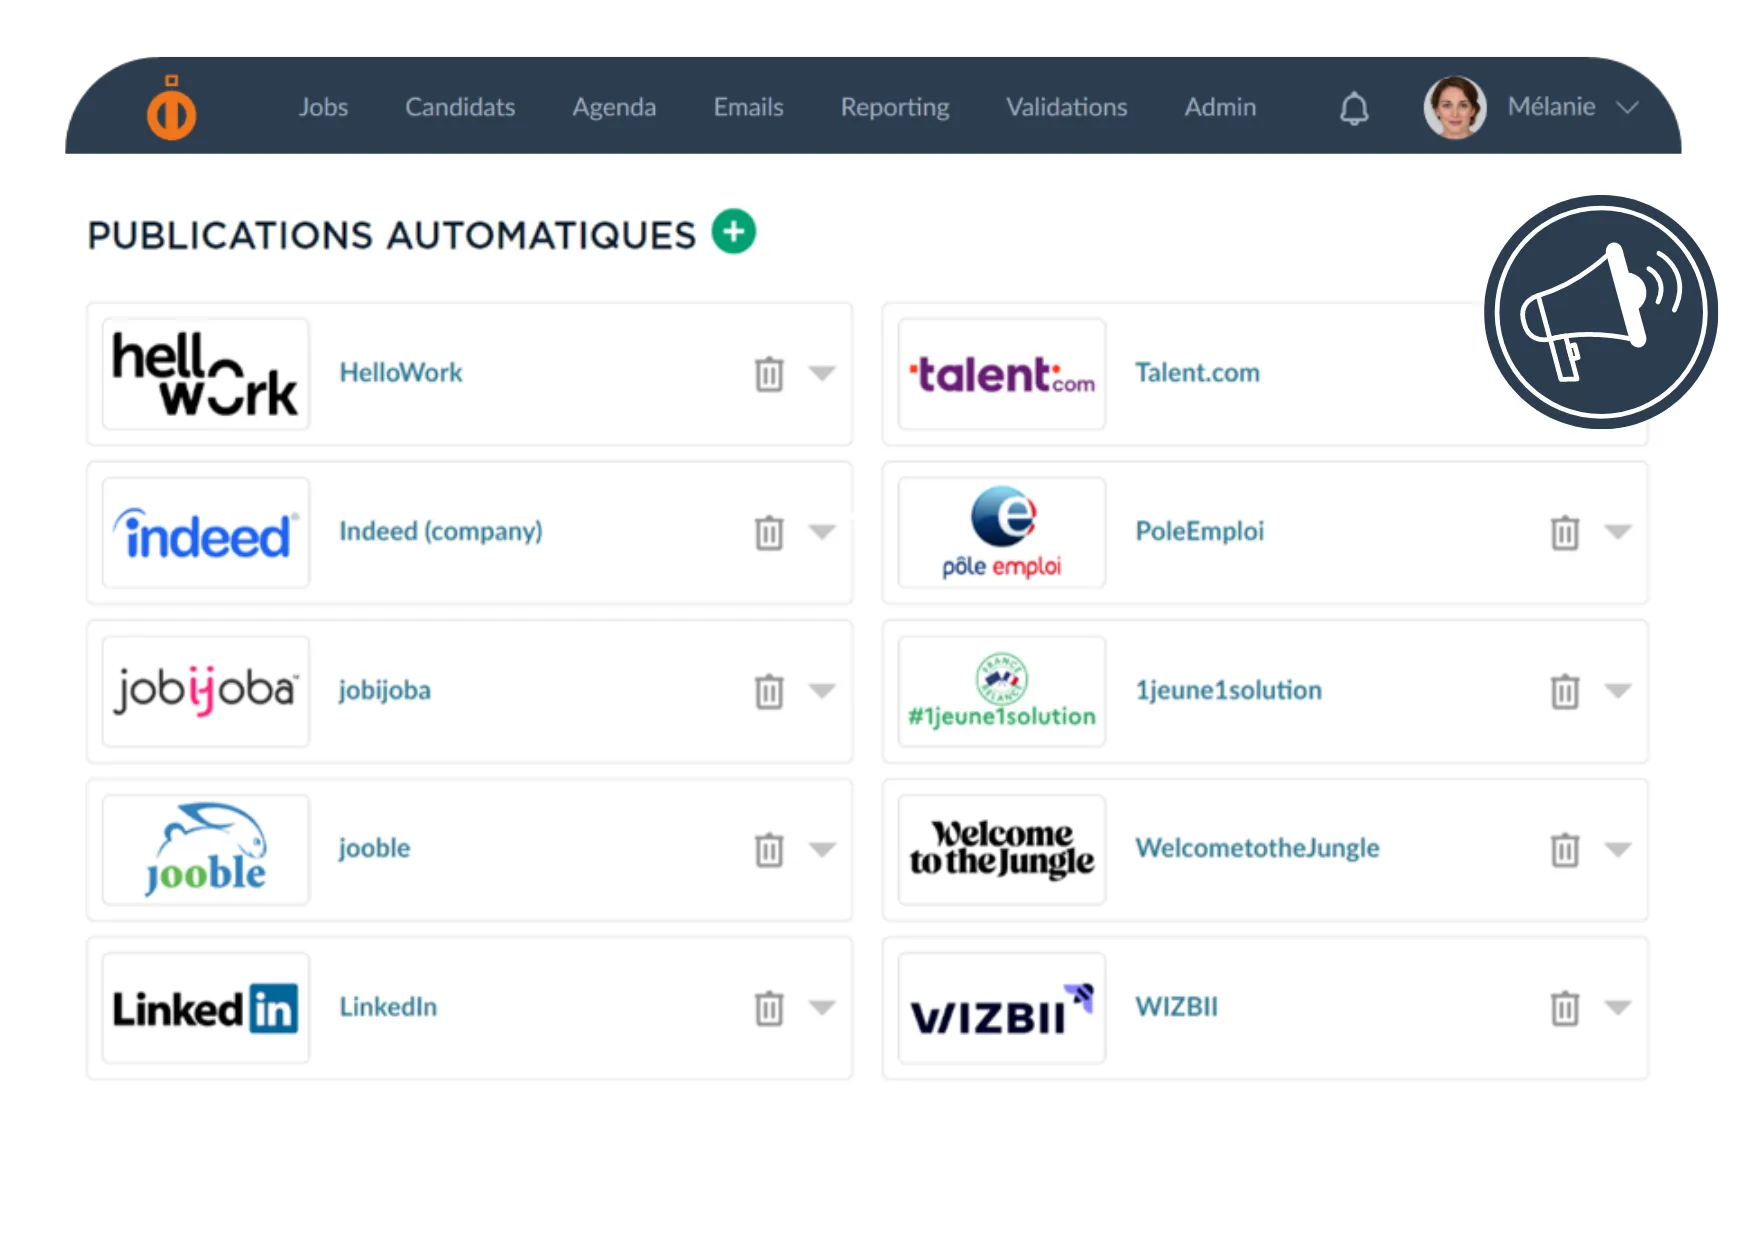Expand the WelcometotheJungle row arrow

[x=1618, y=849]
